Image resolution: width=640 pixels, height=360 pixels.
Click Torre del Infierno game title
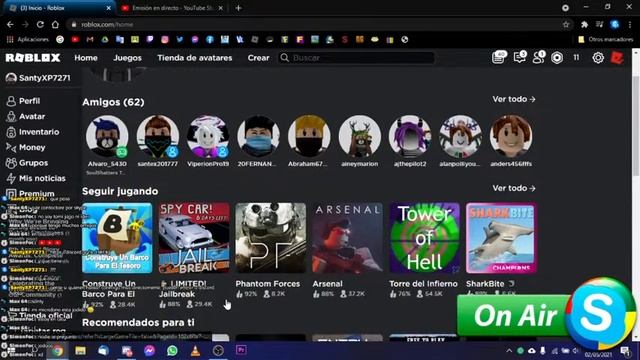pyautogui.click(x=423, y=284)
